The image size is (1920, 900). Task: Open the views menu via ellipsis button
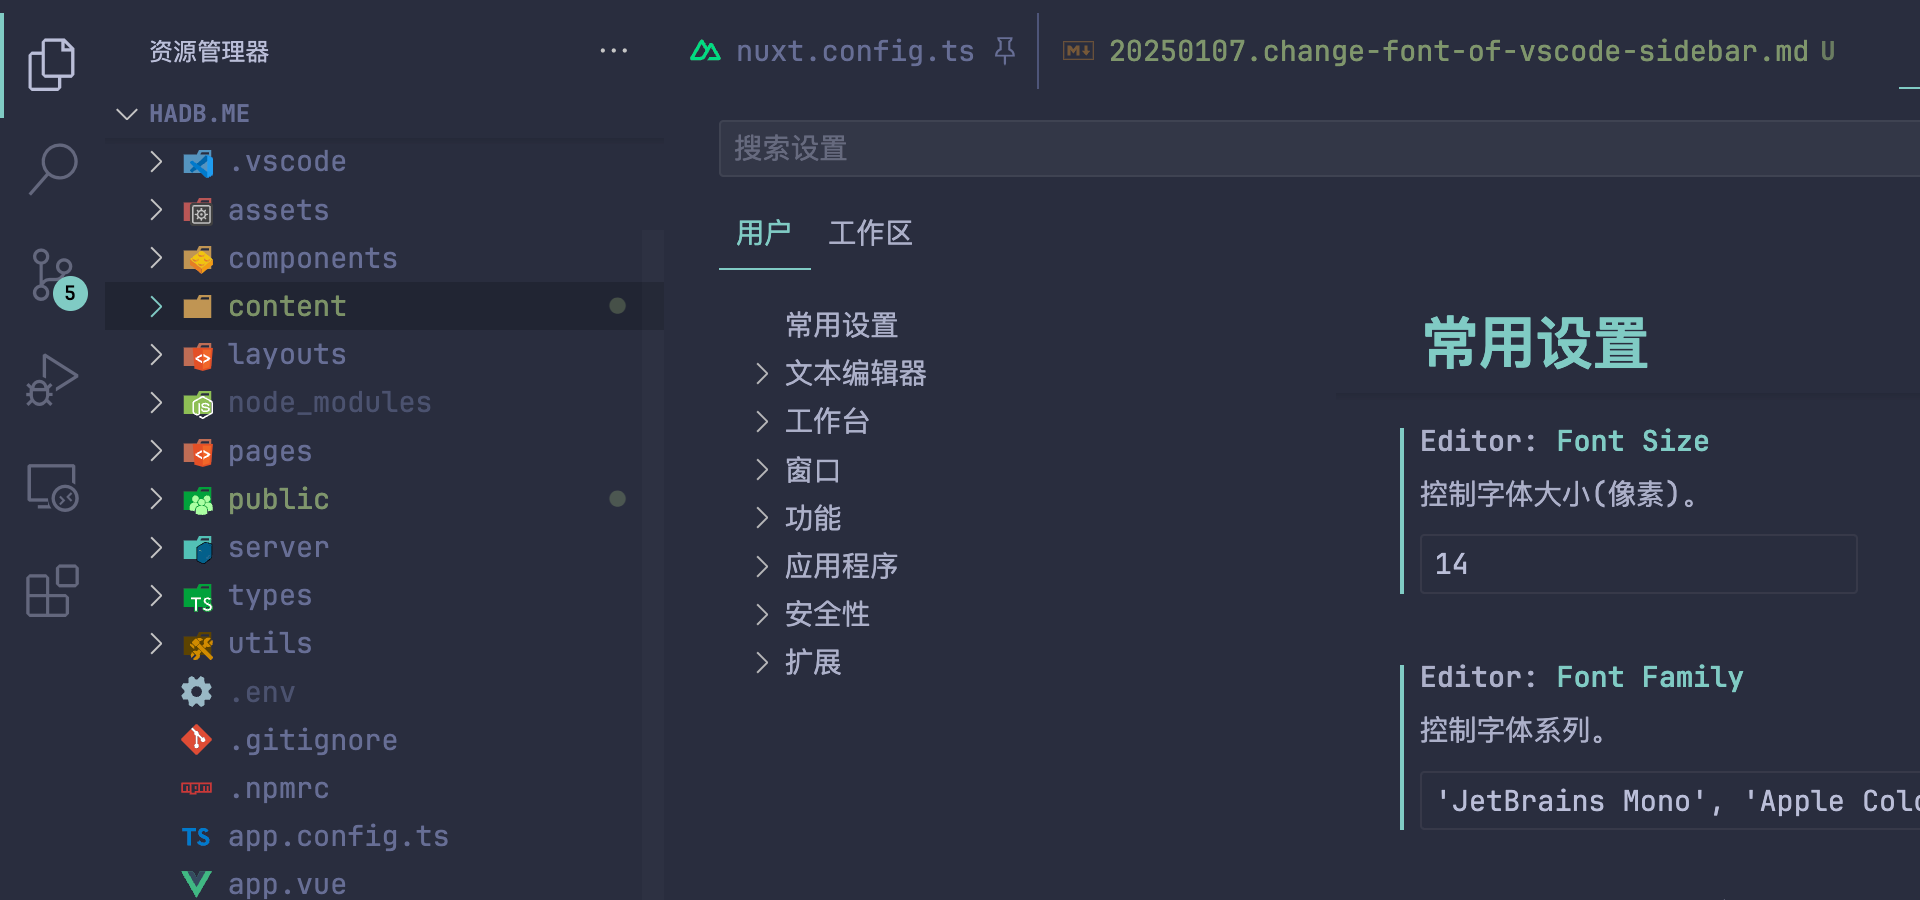(x=613, y=51)
